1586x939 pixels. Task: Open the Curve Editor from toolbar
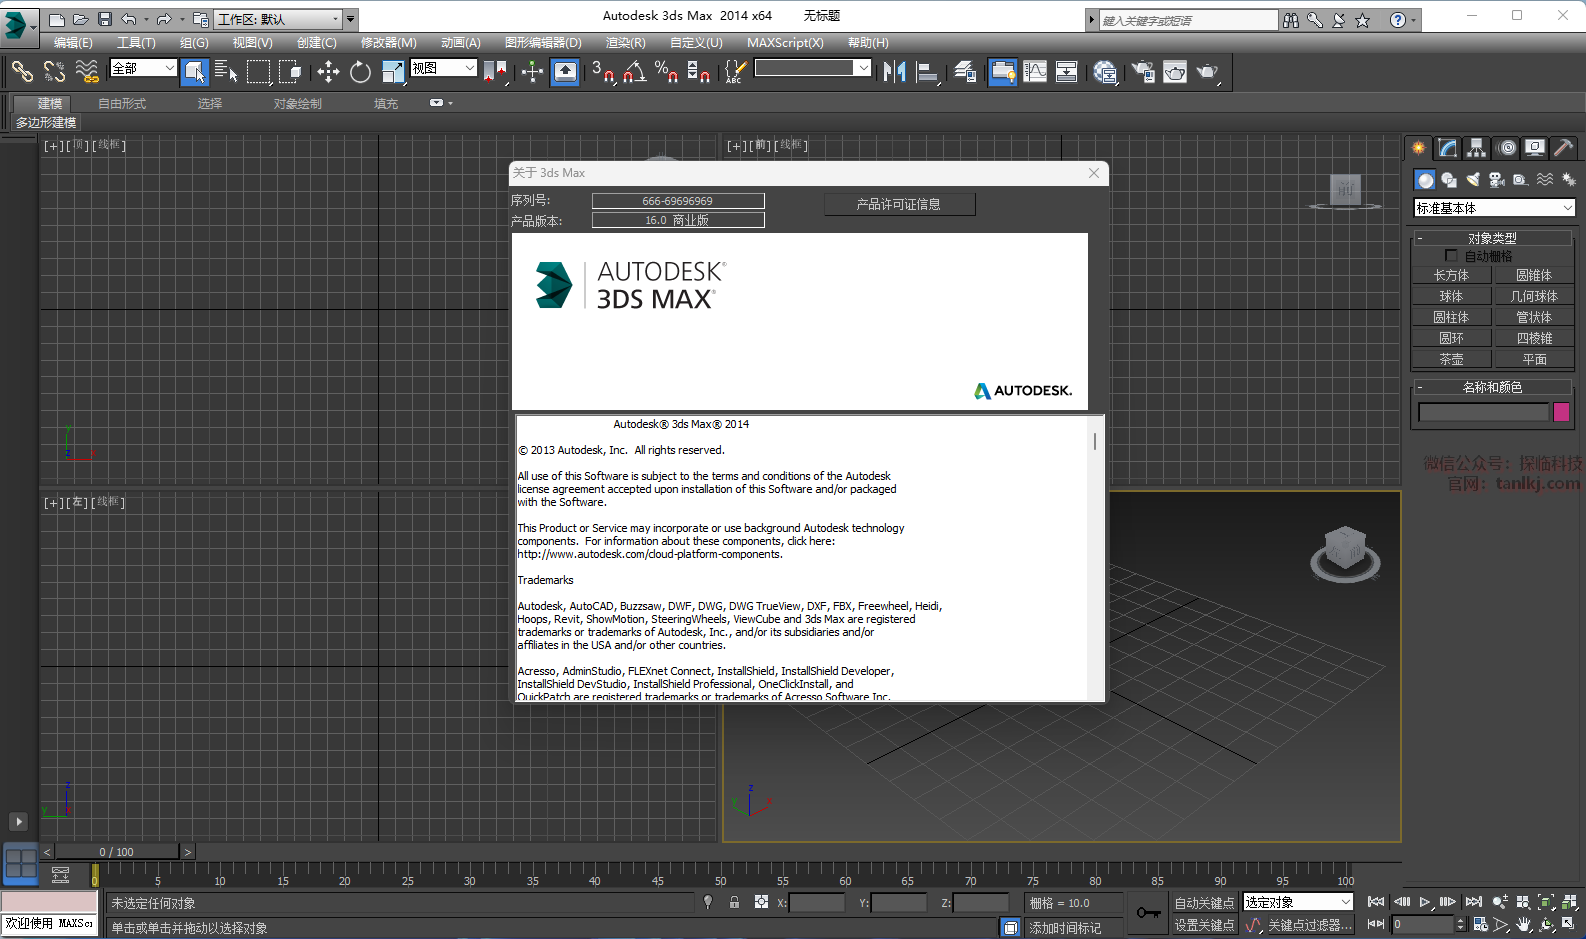(1035, 71)
